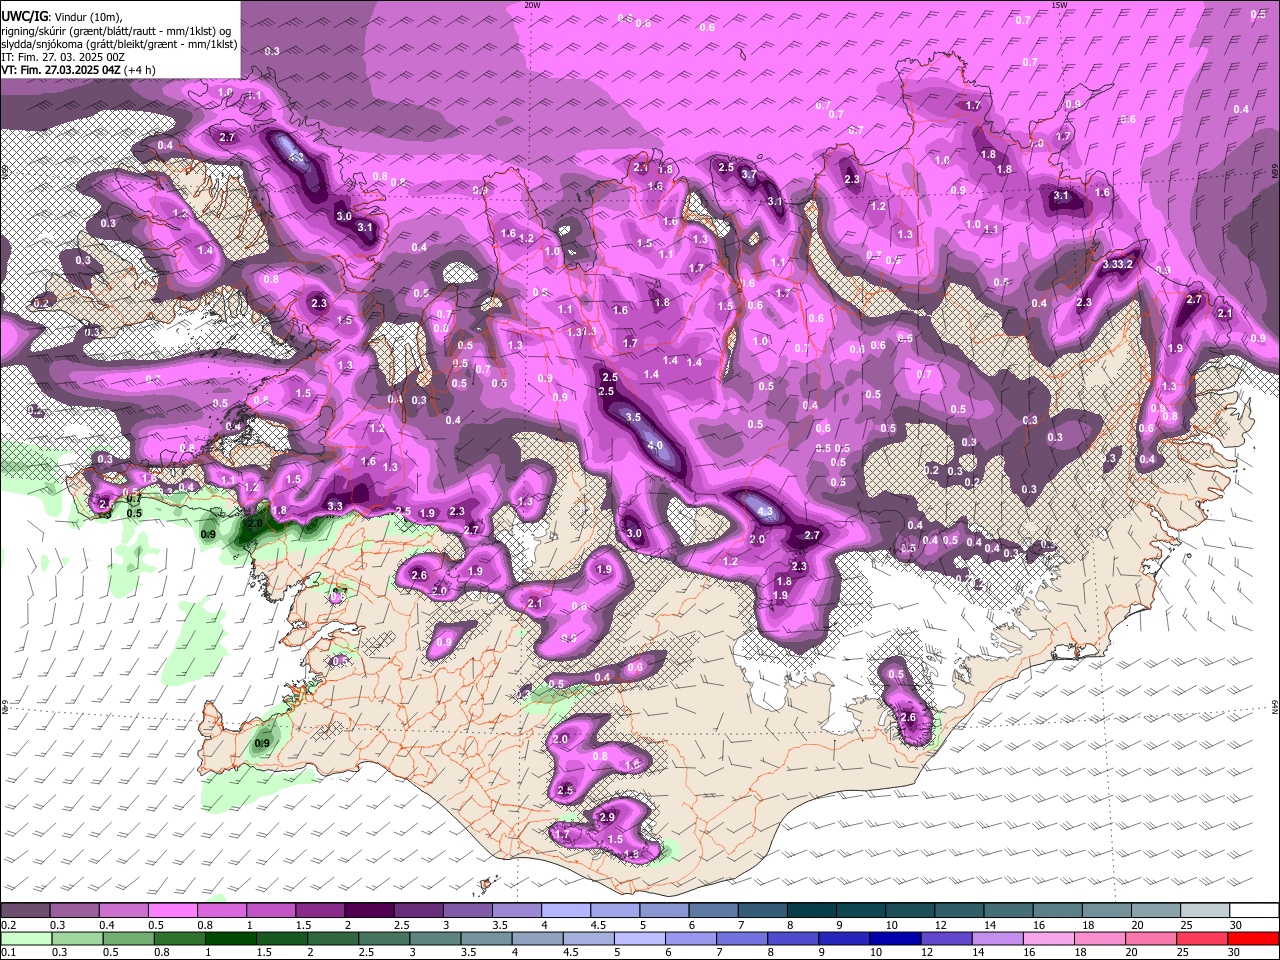The width and height of the screenshot is (1280, 960).
Task: Click the darkest purple swatch between 2 and 2.5, top row
Action: [x=369, y=910]
